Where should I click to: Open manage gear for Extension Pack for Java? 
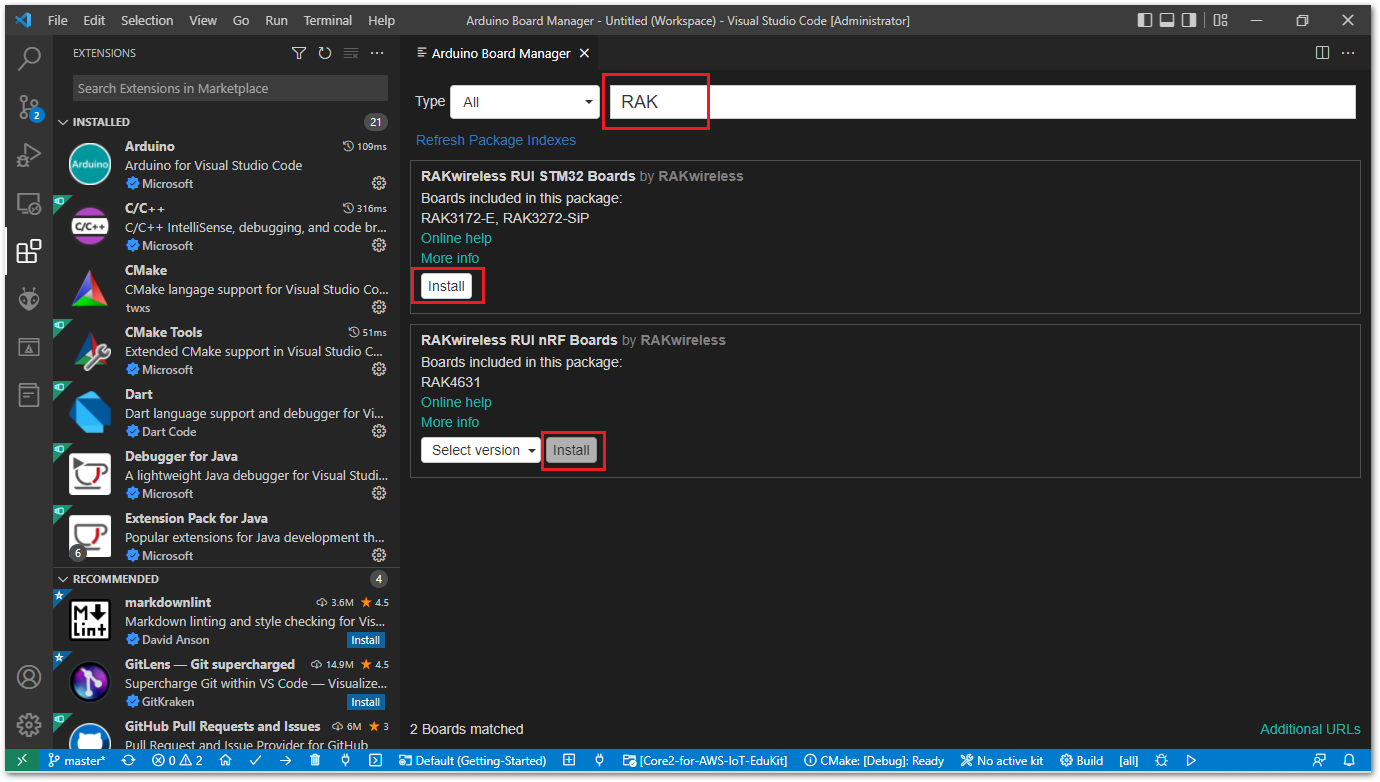379,555
